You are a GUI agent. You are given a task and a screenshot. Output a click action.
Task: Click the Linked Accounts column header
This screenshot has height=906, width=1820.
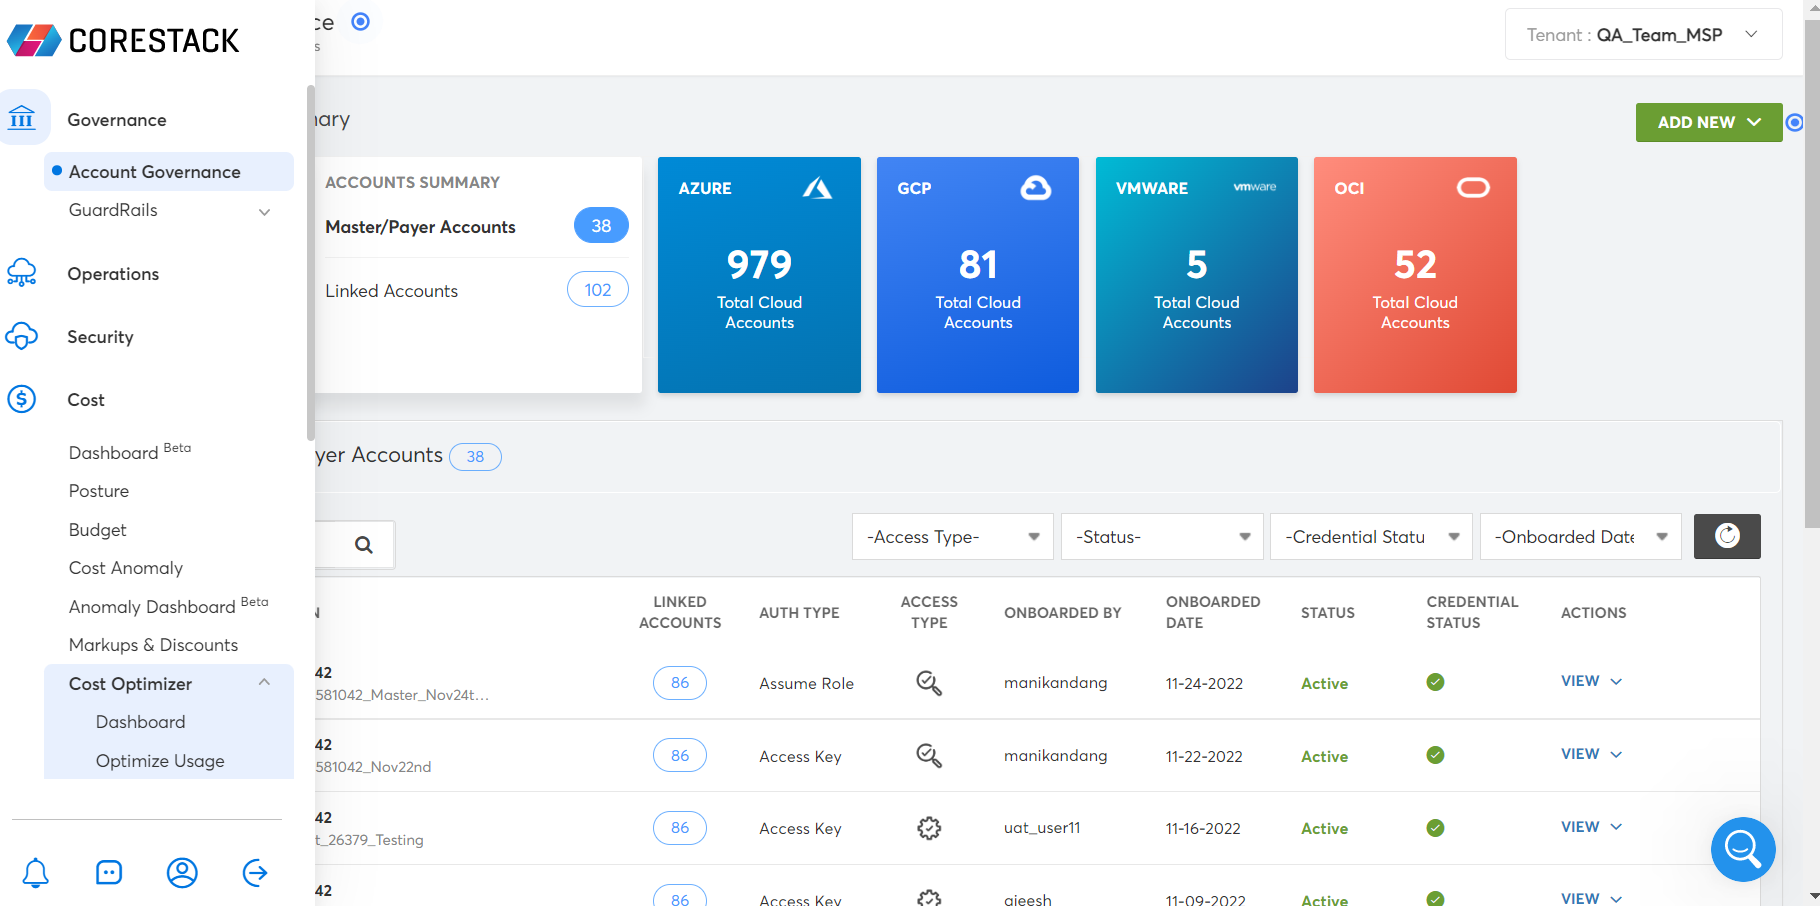(x=680, y=612)
